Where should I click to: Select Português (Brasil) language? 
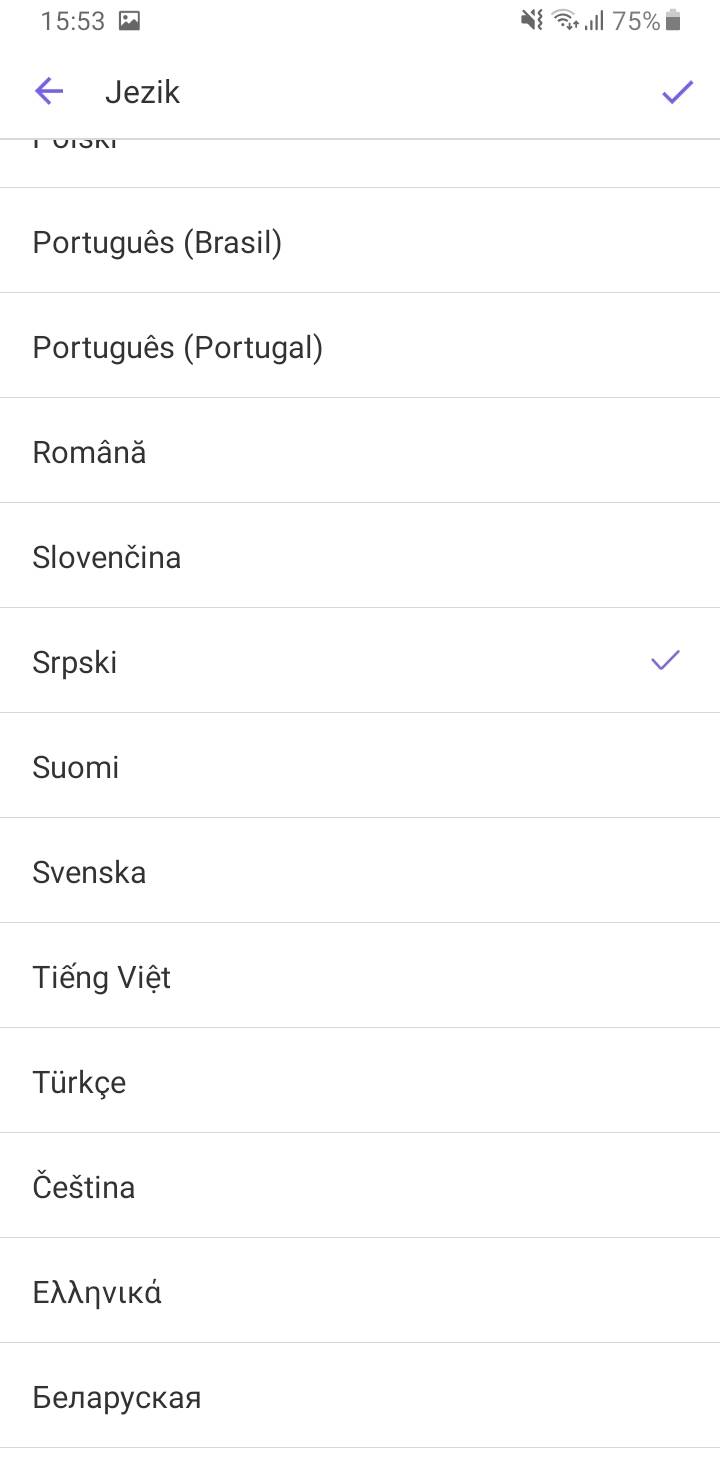tap(157, 243)
